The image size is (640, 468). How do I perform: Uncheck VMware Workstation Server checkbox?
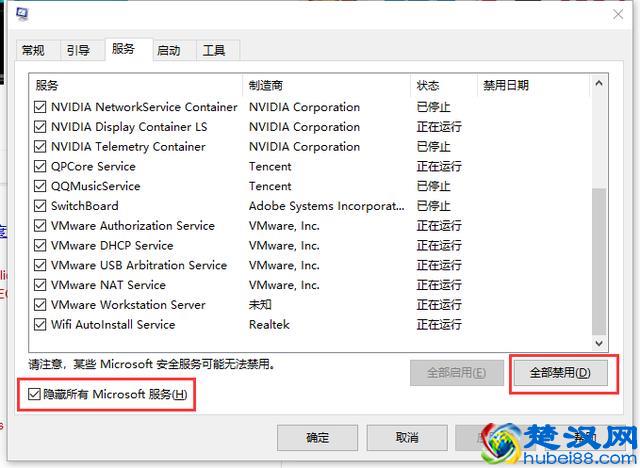40,305
